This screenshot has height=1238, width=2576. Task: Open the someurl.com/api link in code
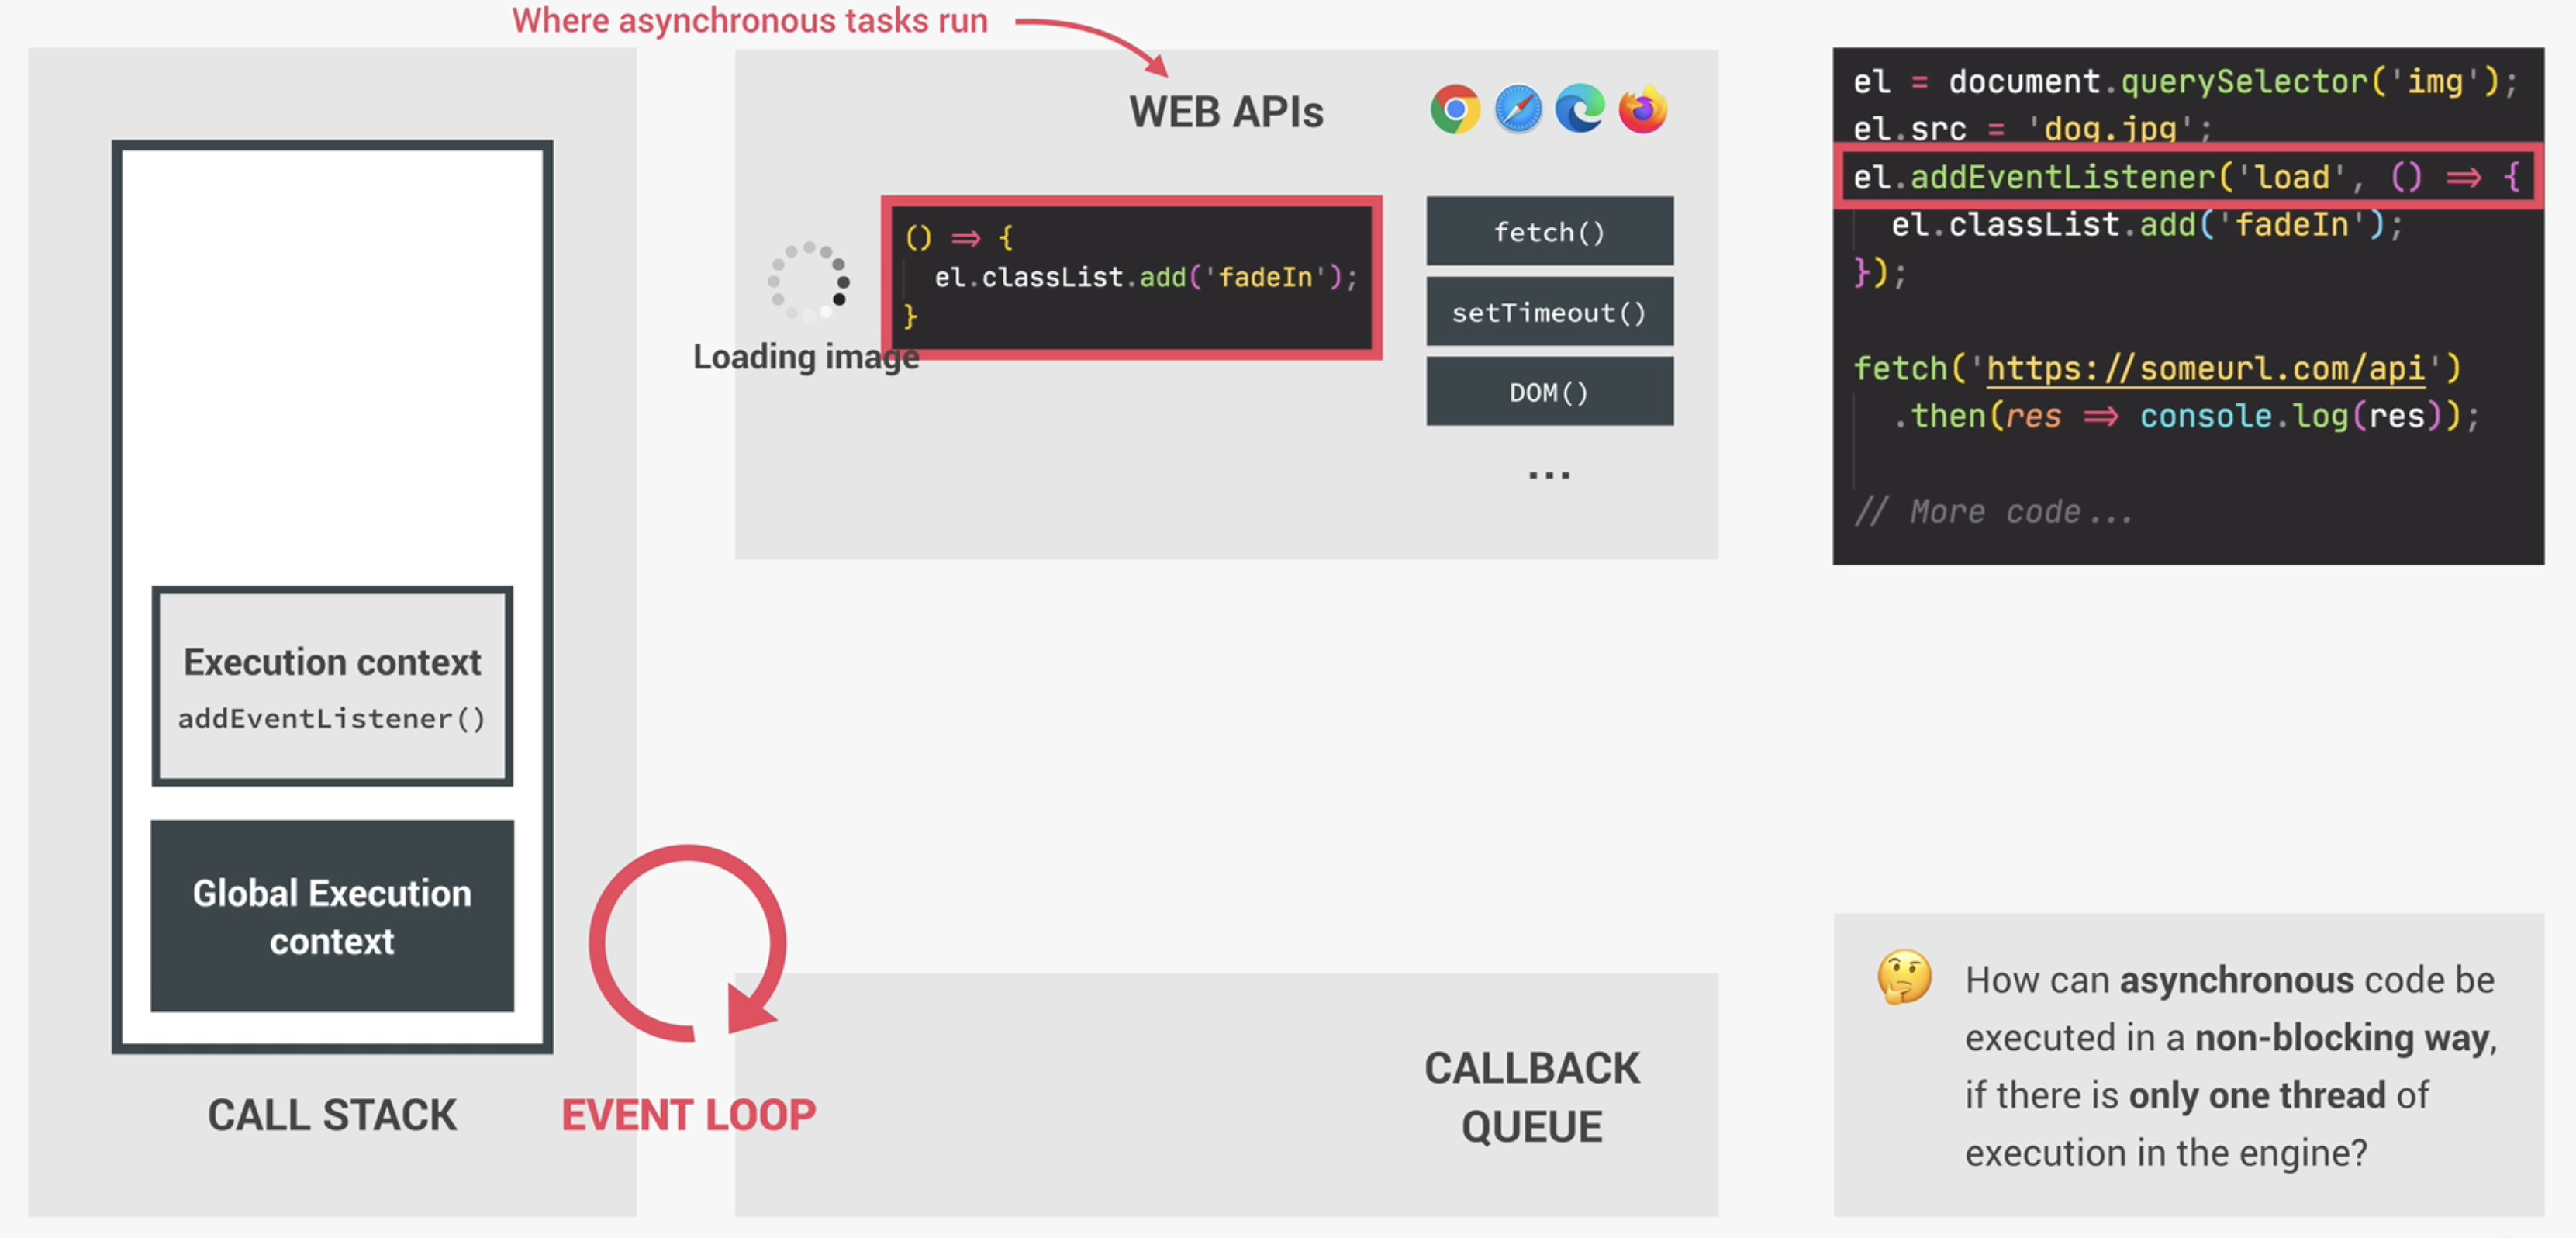pos(2205,369)
